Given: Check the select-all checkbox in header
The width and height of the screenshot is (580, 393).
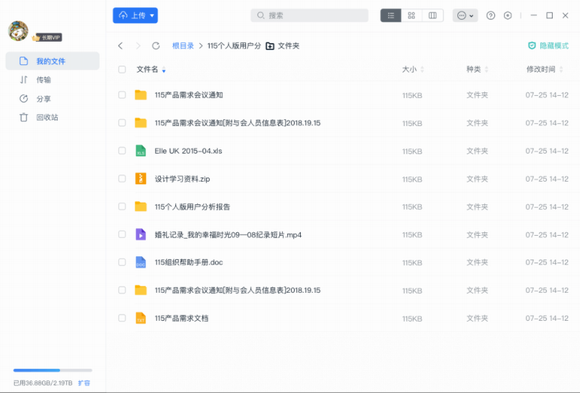Looking at the screenshot, I should pos(122,69).
